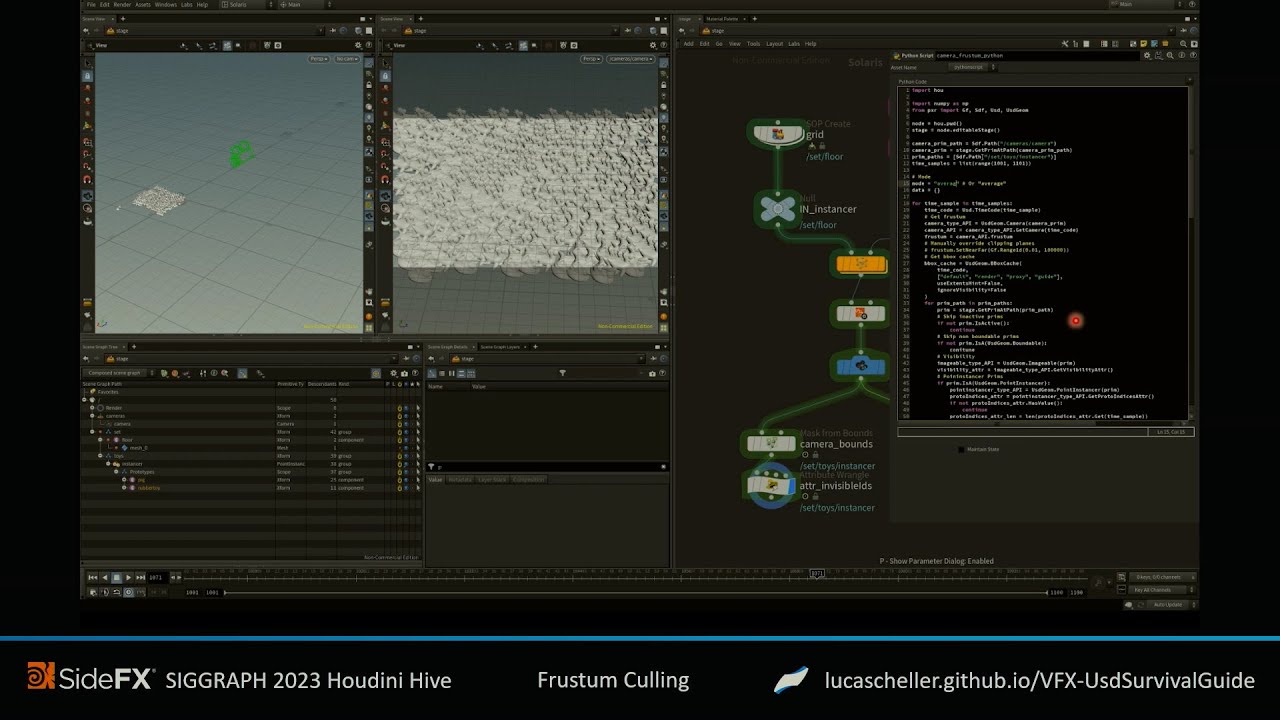Click the red magnet snapping tool, left viewport
The image size is (1280, 720).
coord(87,178)
